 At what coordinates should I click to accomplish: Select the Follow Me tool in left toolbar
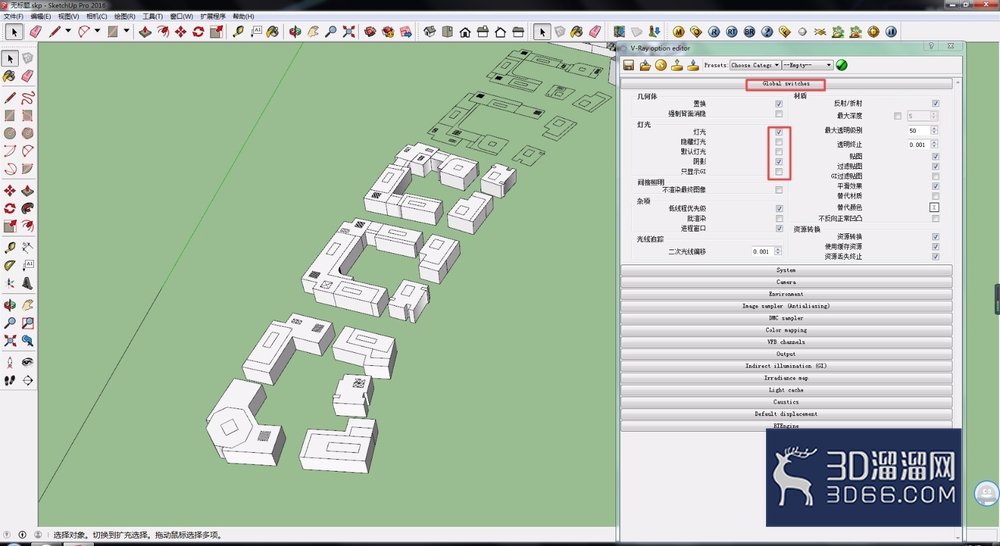coord(27,208)
